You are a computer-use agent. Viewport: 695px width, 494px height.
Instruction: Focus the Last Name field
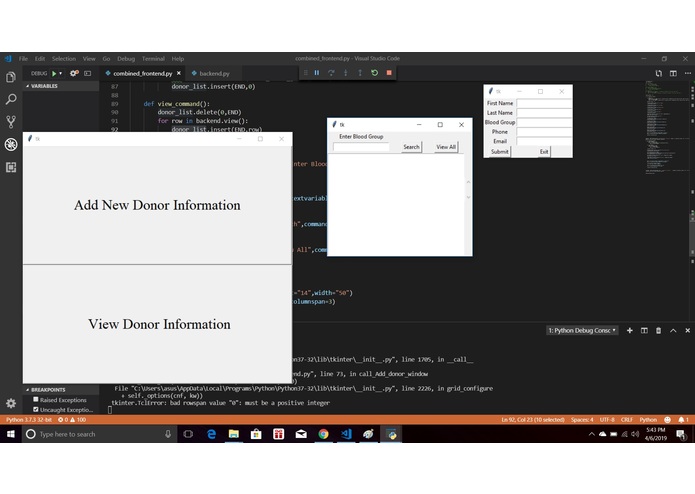pos(544,113)
